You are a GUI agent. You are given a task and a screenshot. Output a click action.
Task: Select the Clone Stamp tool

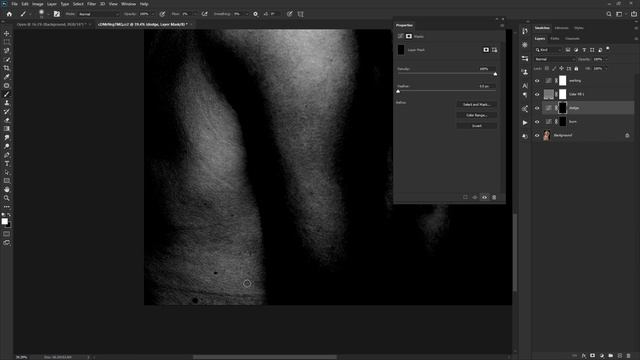coord(7,103)
